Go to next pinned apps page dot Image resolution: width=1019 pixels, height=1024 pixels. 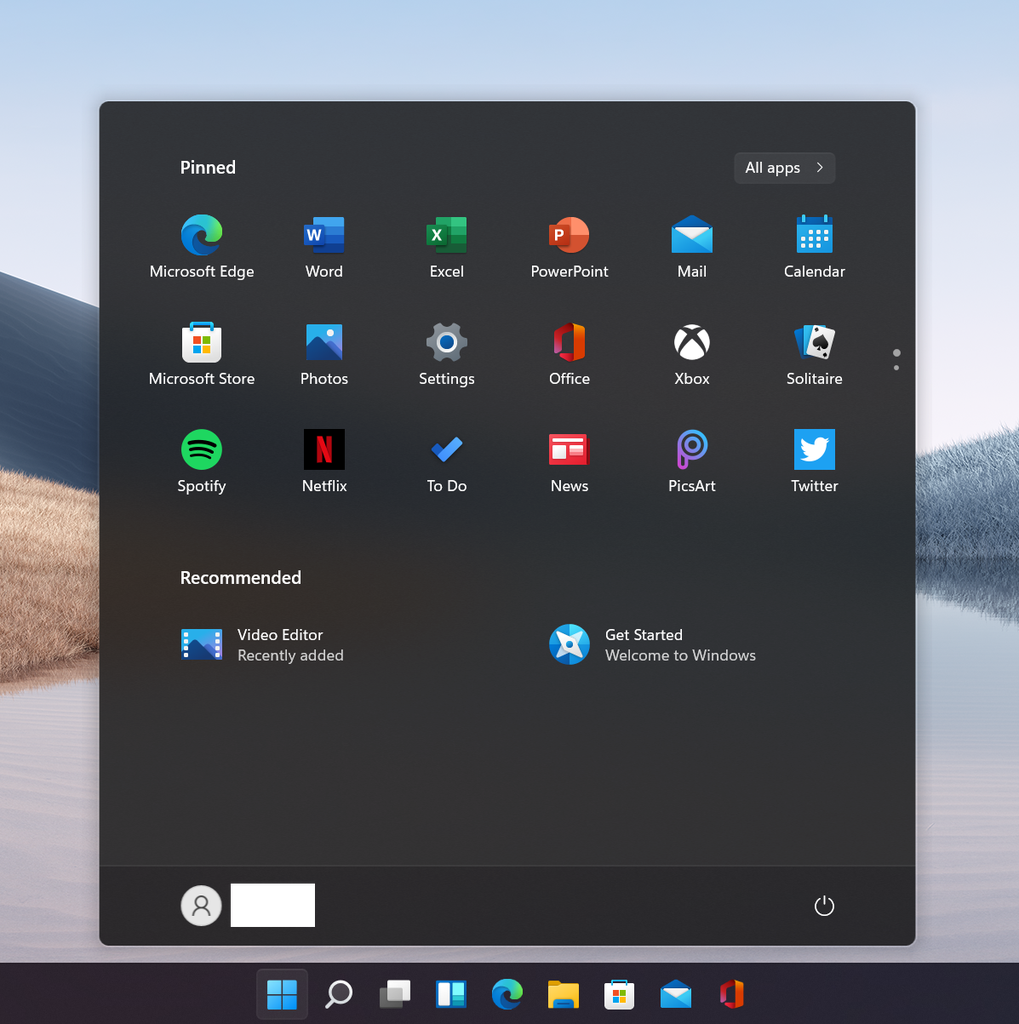pos(896,368)
